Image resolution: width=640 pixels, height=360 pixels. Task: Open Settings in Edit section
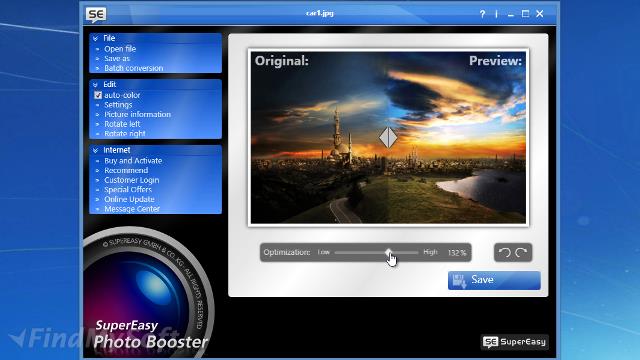click(118, 105)
